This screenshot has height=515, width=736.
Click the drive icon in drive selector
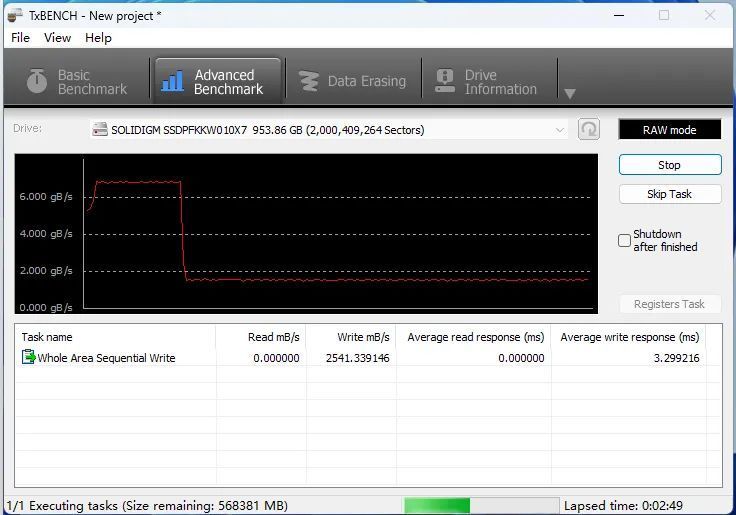100,130
